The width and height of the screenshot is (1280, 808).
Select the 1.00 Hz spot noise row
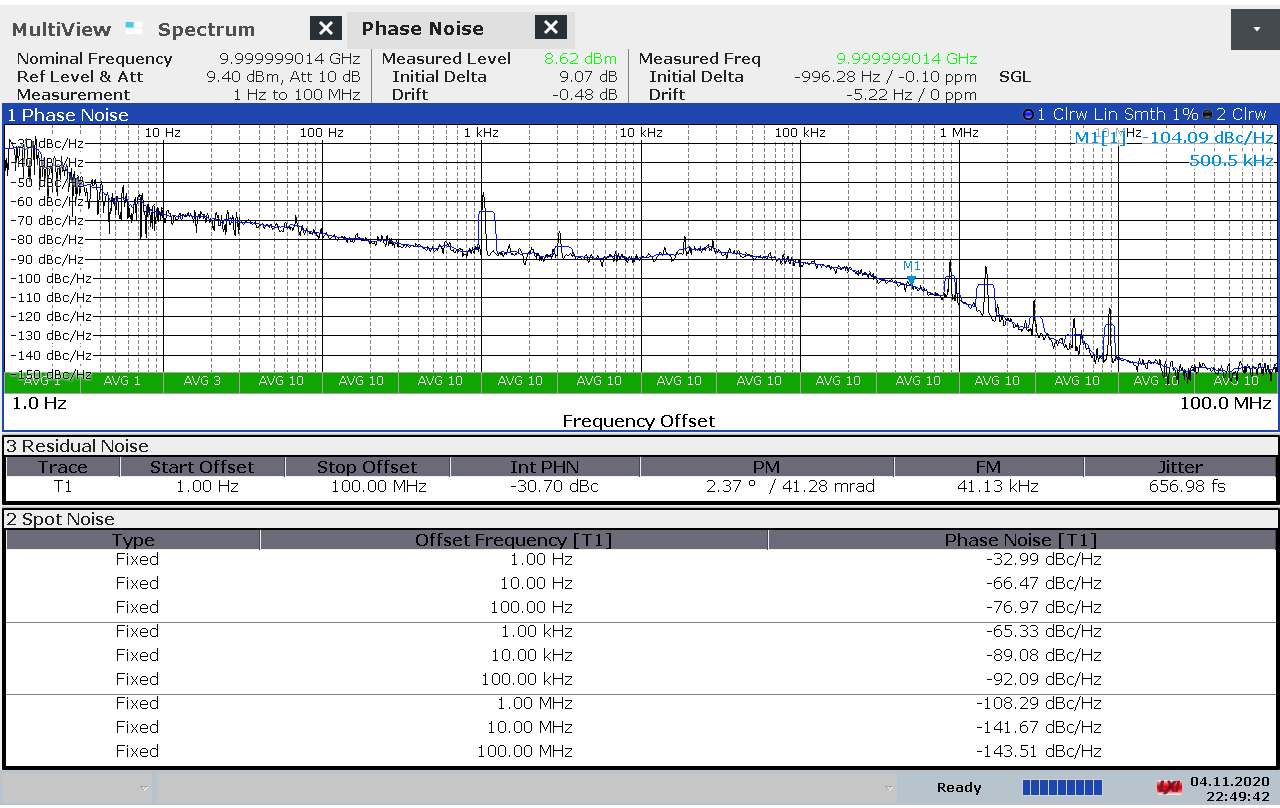641,559
